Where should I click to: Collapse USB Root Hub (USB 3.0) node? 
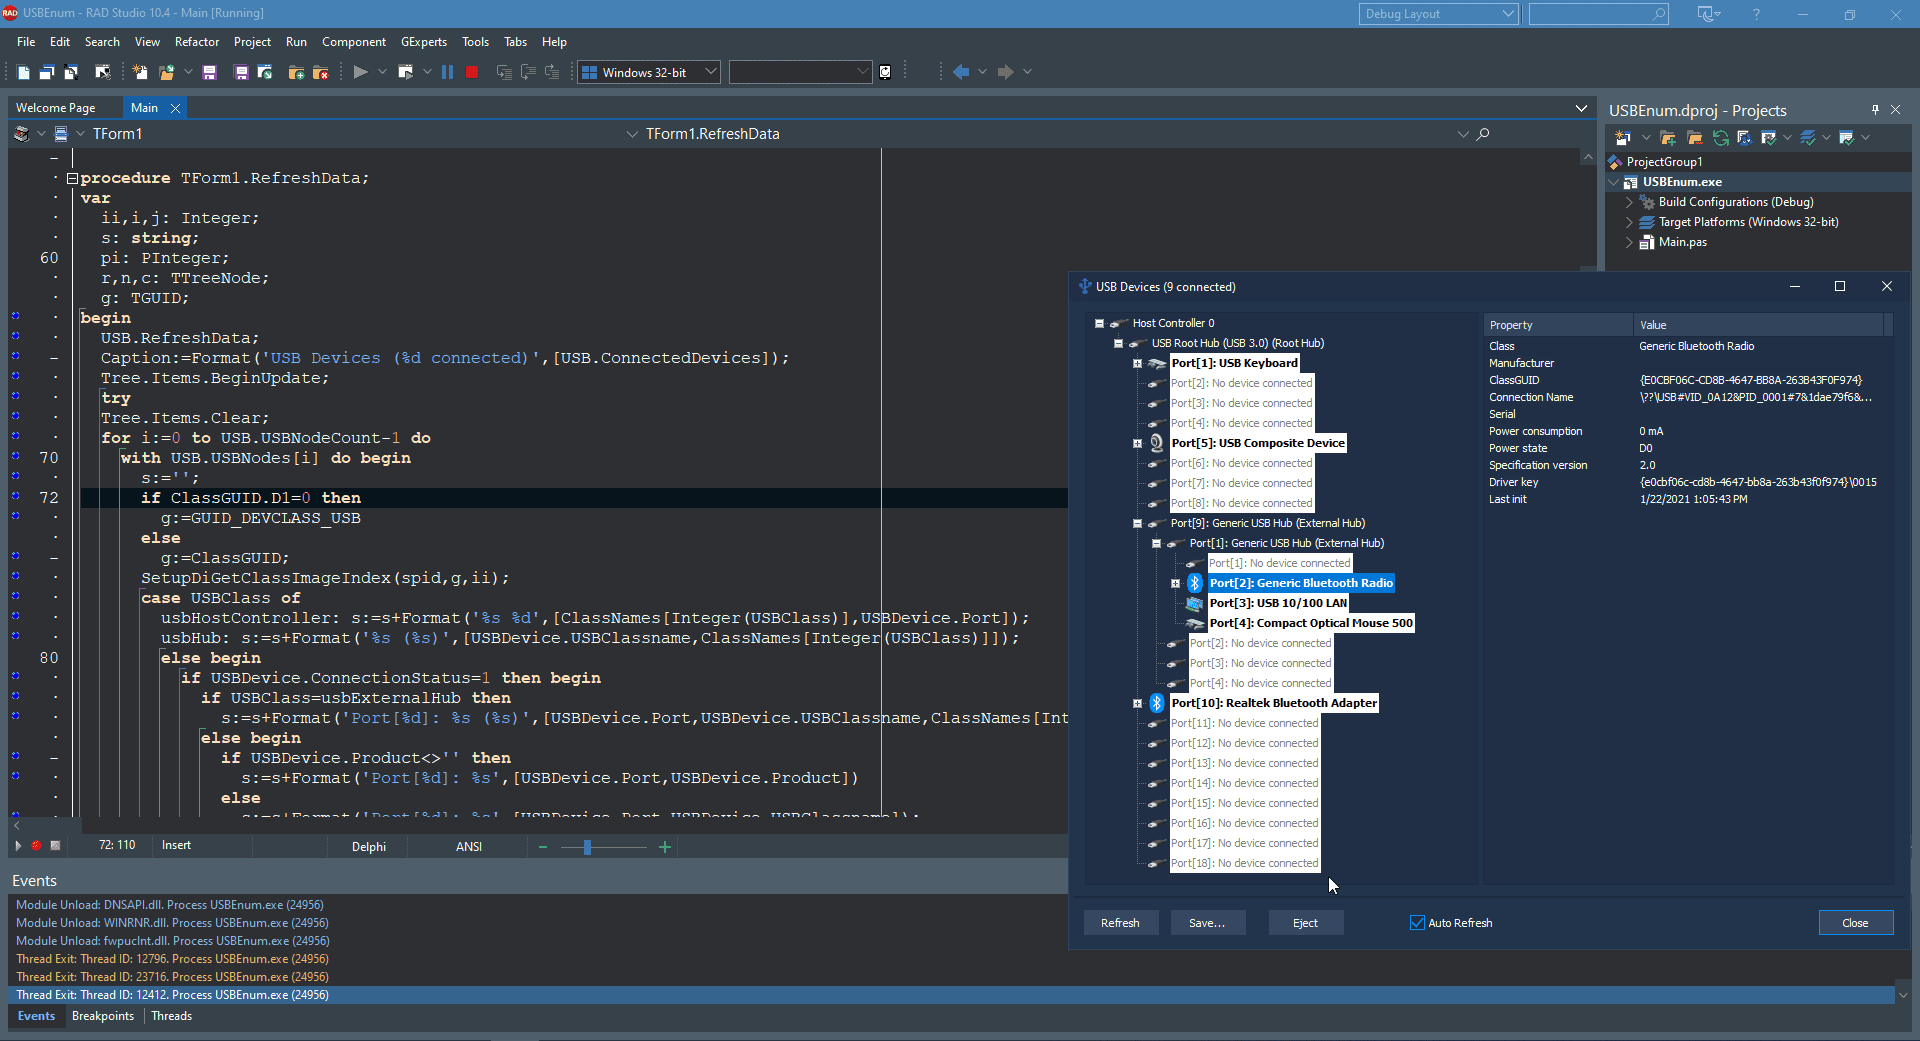pyautogui.click(x=1118, y=344)
